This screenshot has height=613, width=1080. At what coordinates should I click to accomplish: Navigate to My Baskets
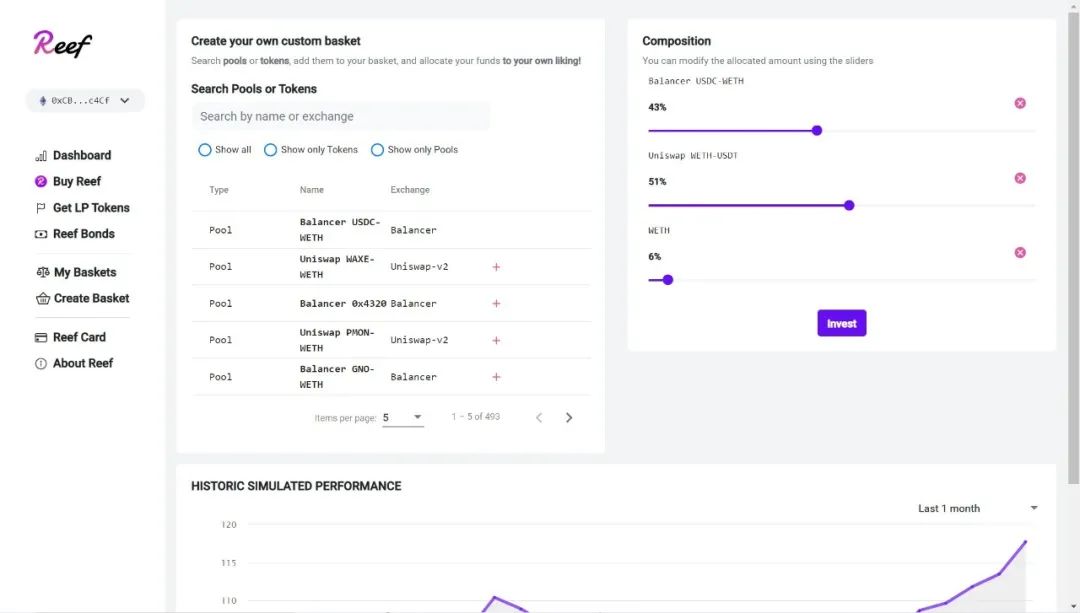click(84, 272)
